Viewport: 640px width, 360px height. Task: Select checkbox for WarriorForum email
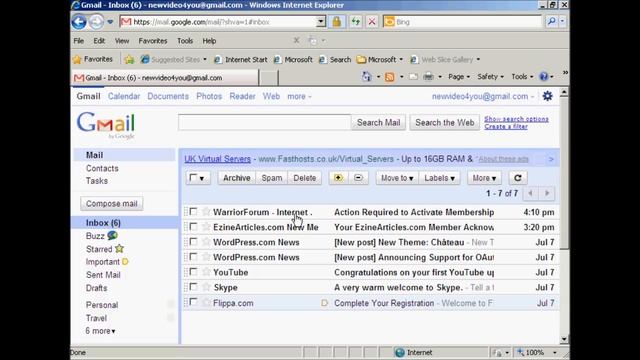pyautogui.click(x=193, y=211)
